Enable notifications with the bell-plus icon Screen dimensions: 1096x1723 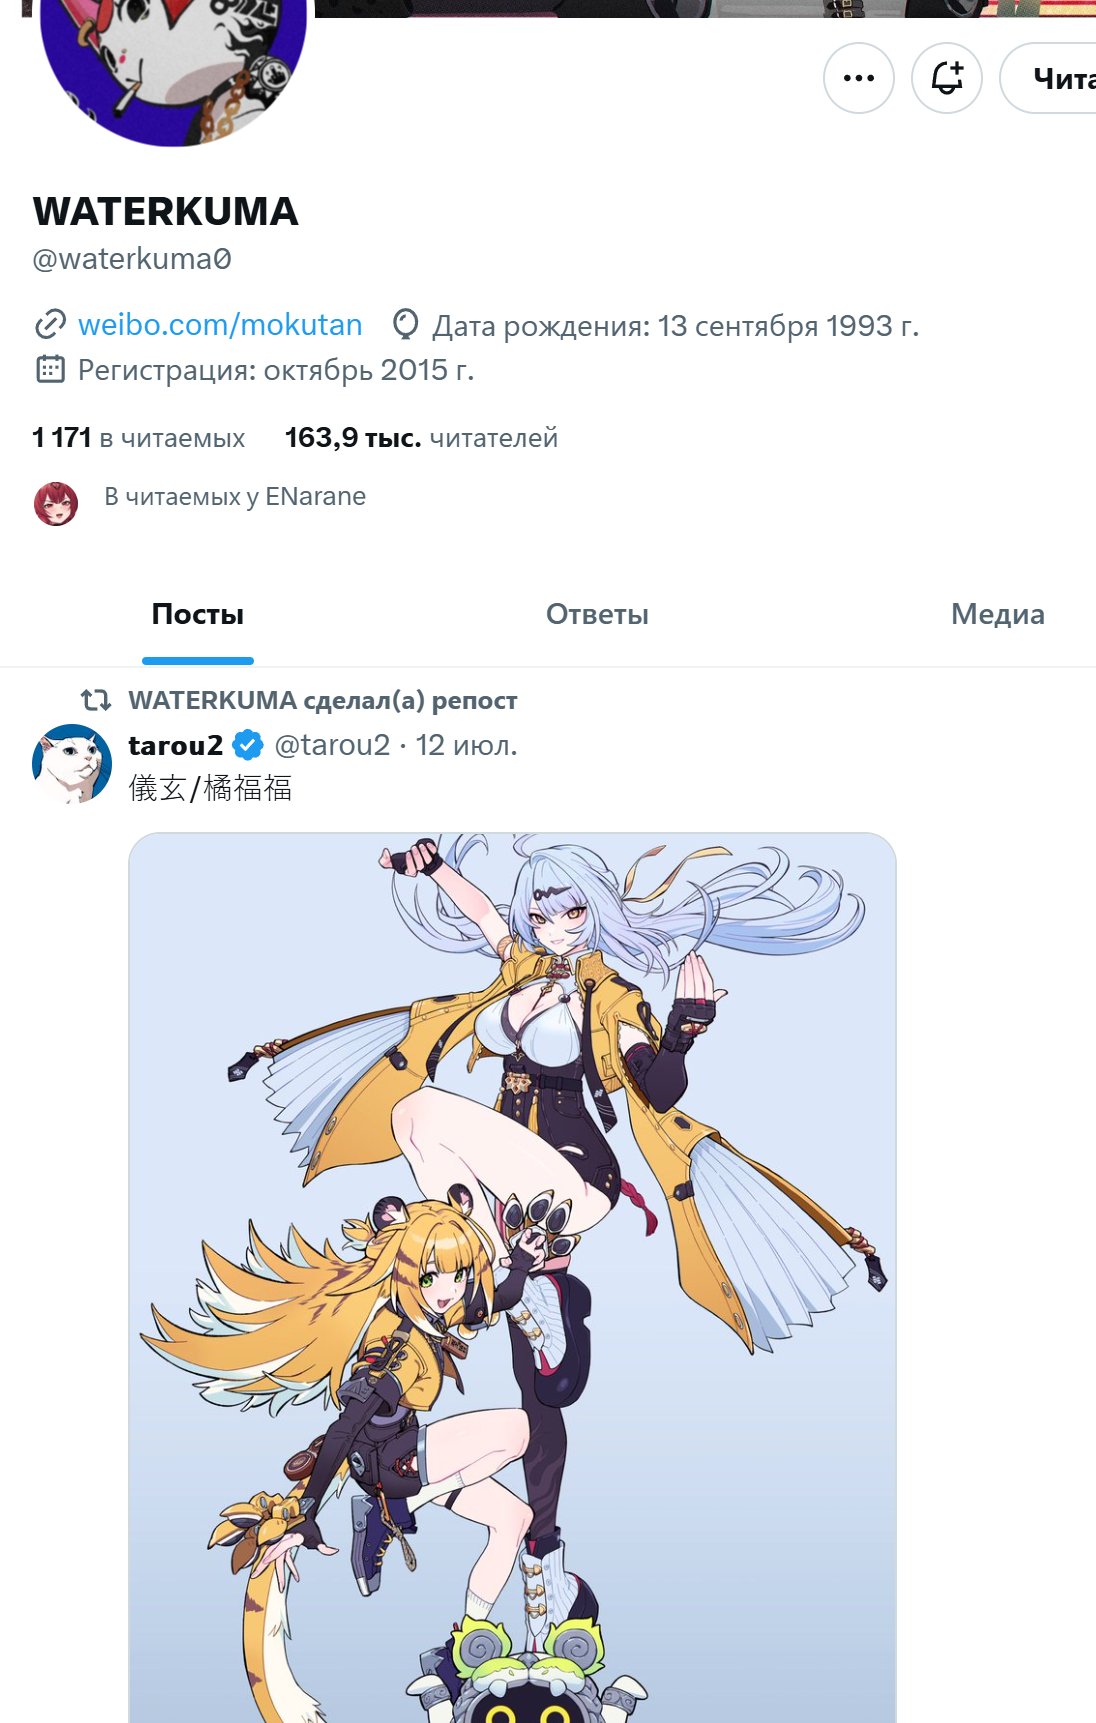click(x=947, y=78)
